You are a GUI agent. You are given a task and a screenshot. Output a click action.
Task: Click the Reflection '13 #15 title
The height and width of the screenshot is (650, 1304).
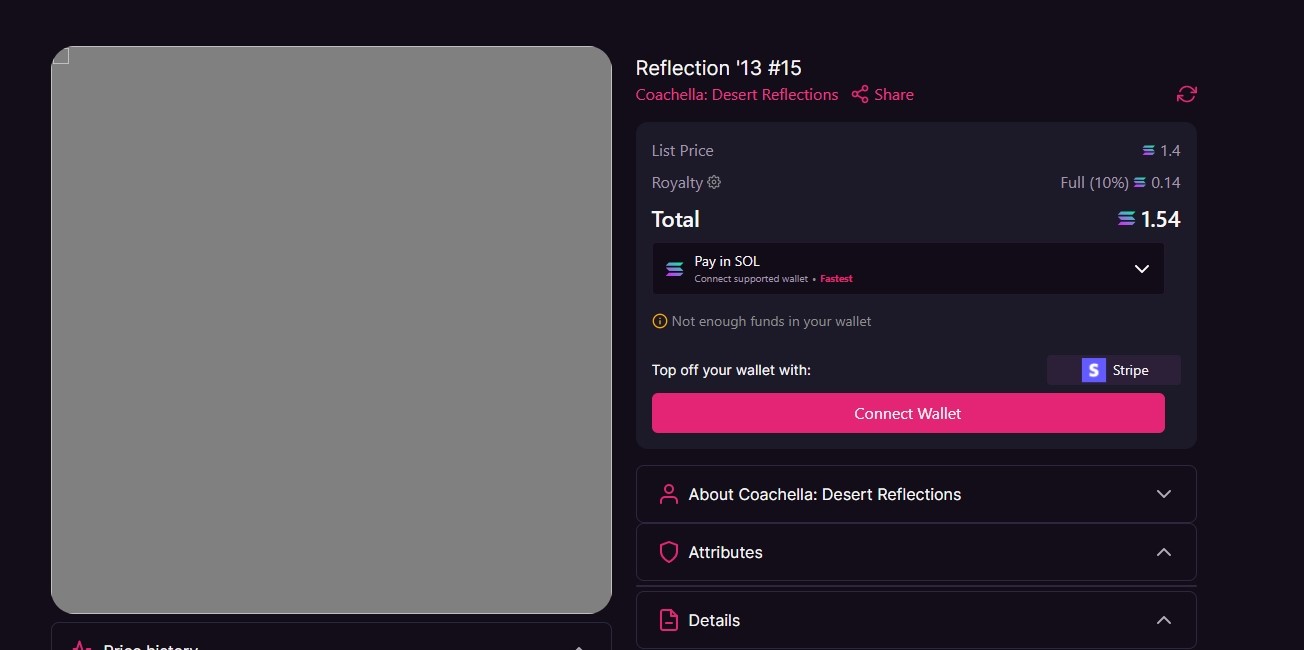[719, 68]
